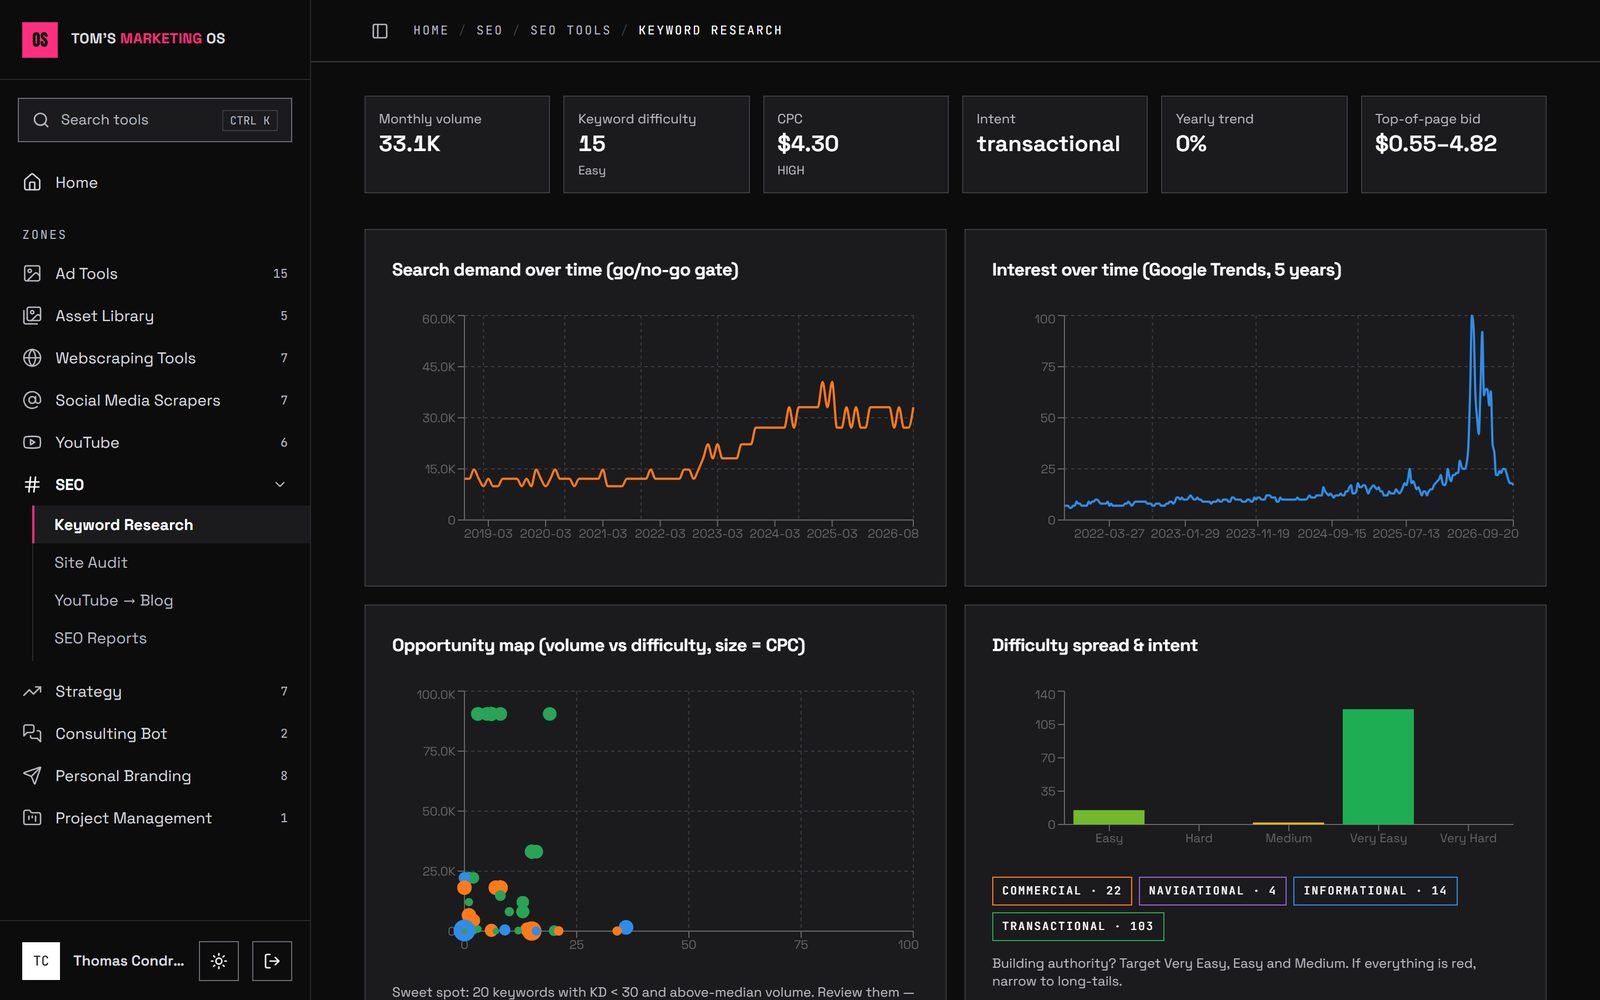Click the Strategy trending-up icon
Screen dimensions: 1600x1000
(x=32, y=691)
